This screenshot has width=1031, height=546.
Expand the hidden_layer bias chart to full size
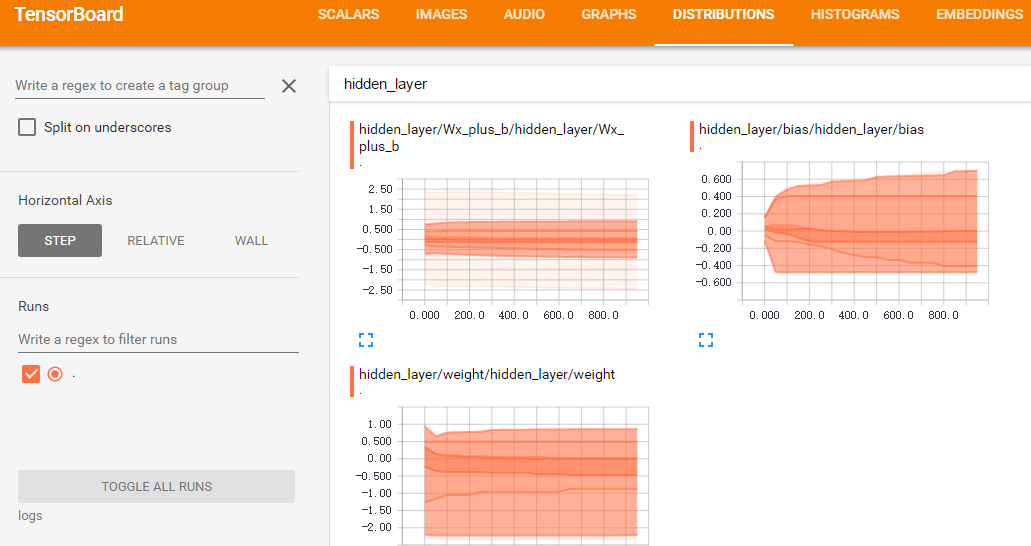[x=706, y=340]
